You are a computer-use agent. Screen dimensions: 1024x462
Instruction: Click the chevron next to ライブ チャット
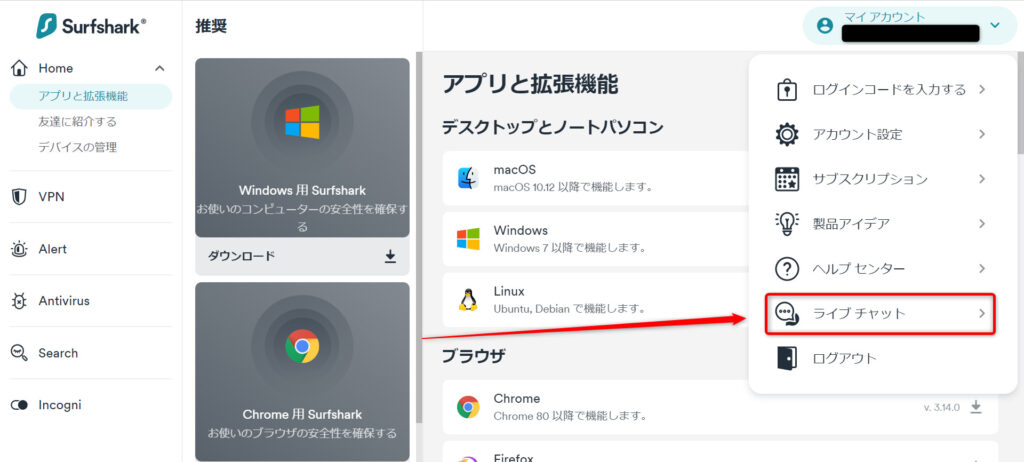click(982, 314)
